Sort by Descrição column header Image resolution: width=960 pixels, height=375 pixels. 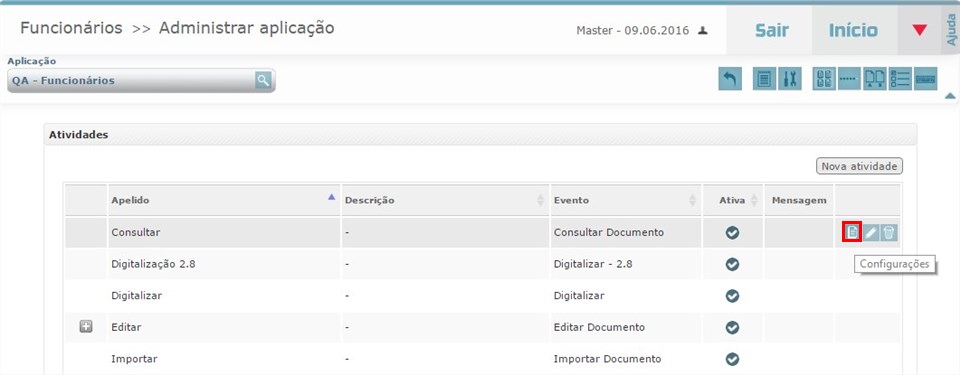click(x=445, y=200)
